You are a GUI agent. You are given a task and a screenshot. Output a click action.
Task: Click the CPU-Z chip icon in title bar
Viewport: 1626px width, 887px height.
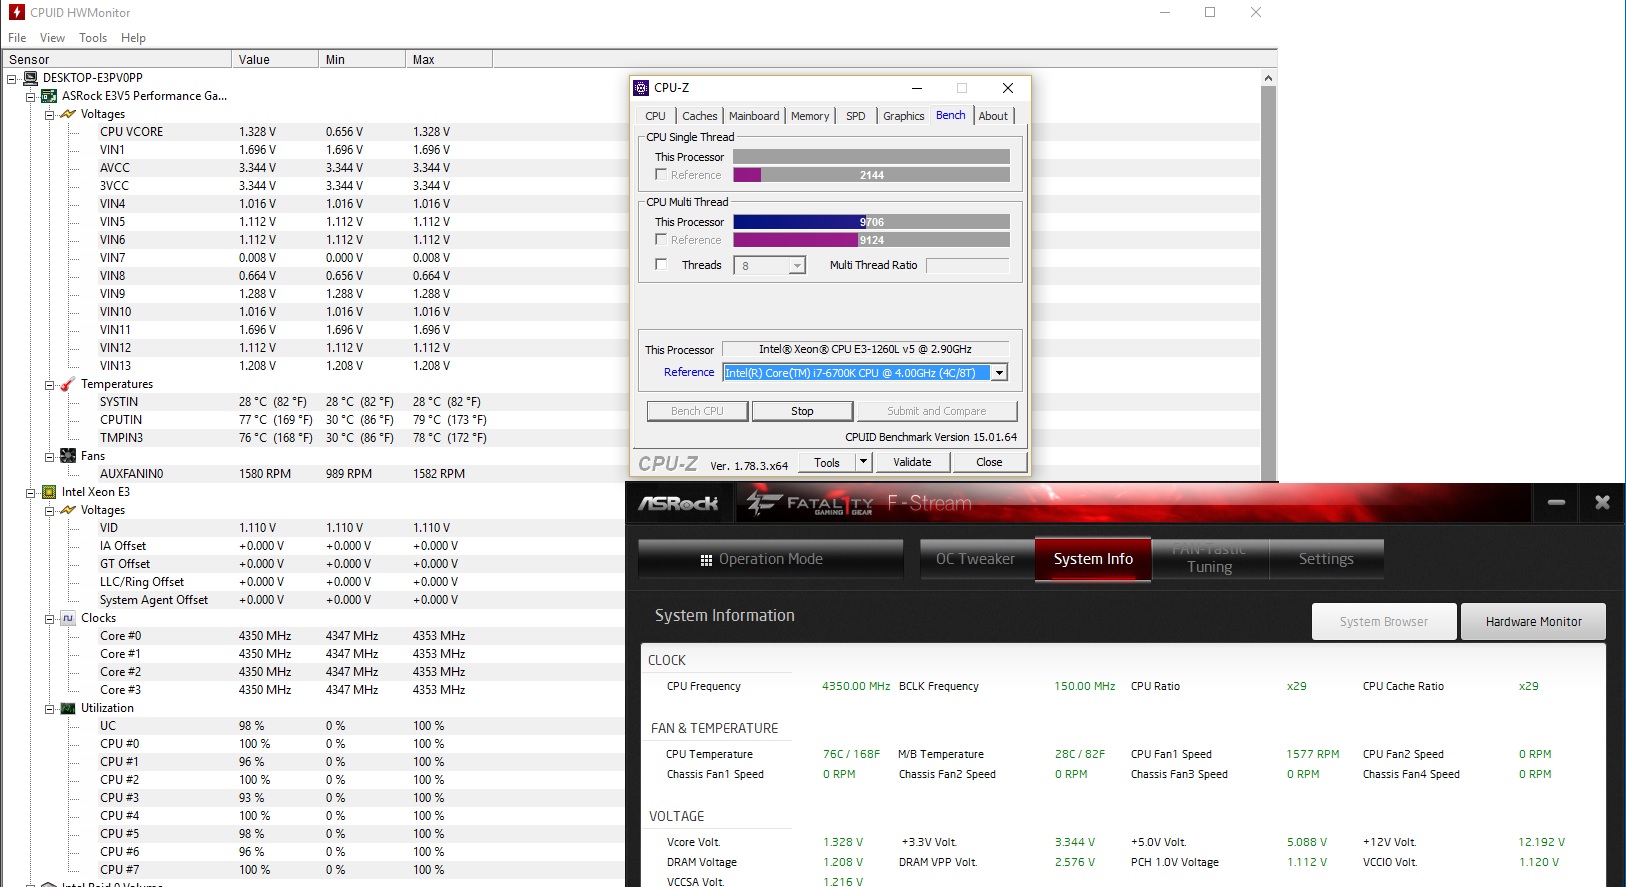[x=642, y=88]
